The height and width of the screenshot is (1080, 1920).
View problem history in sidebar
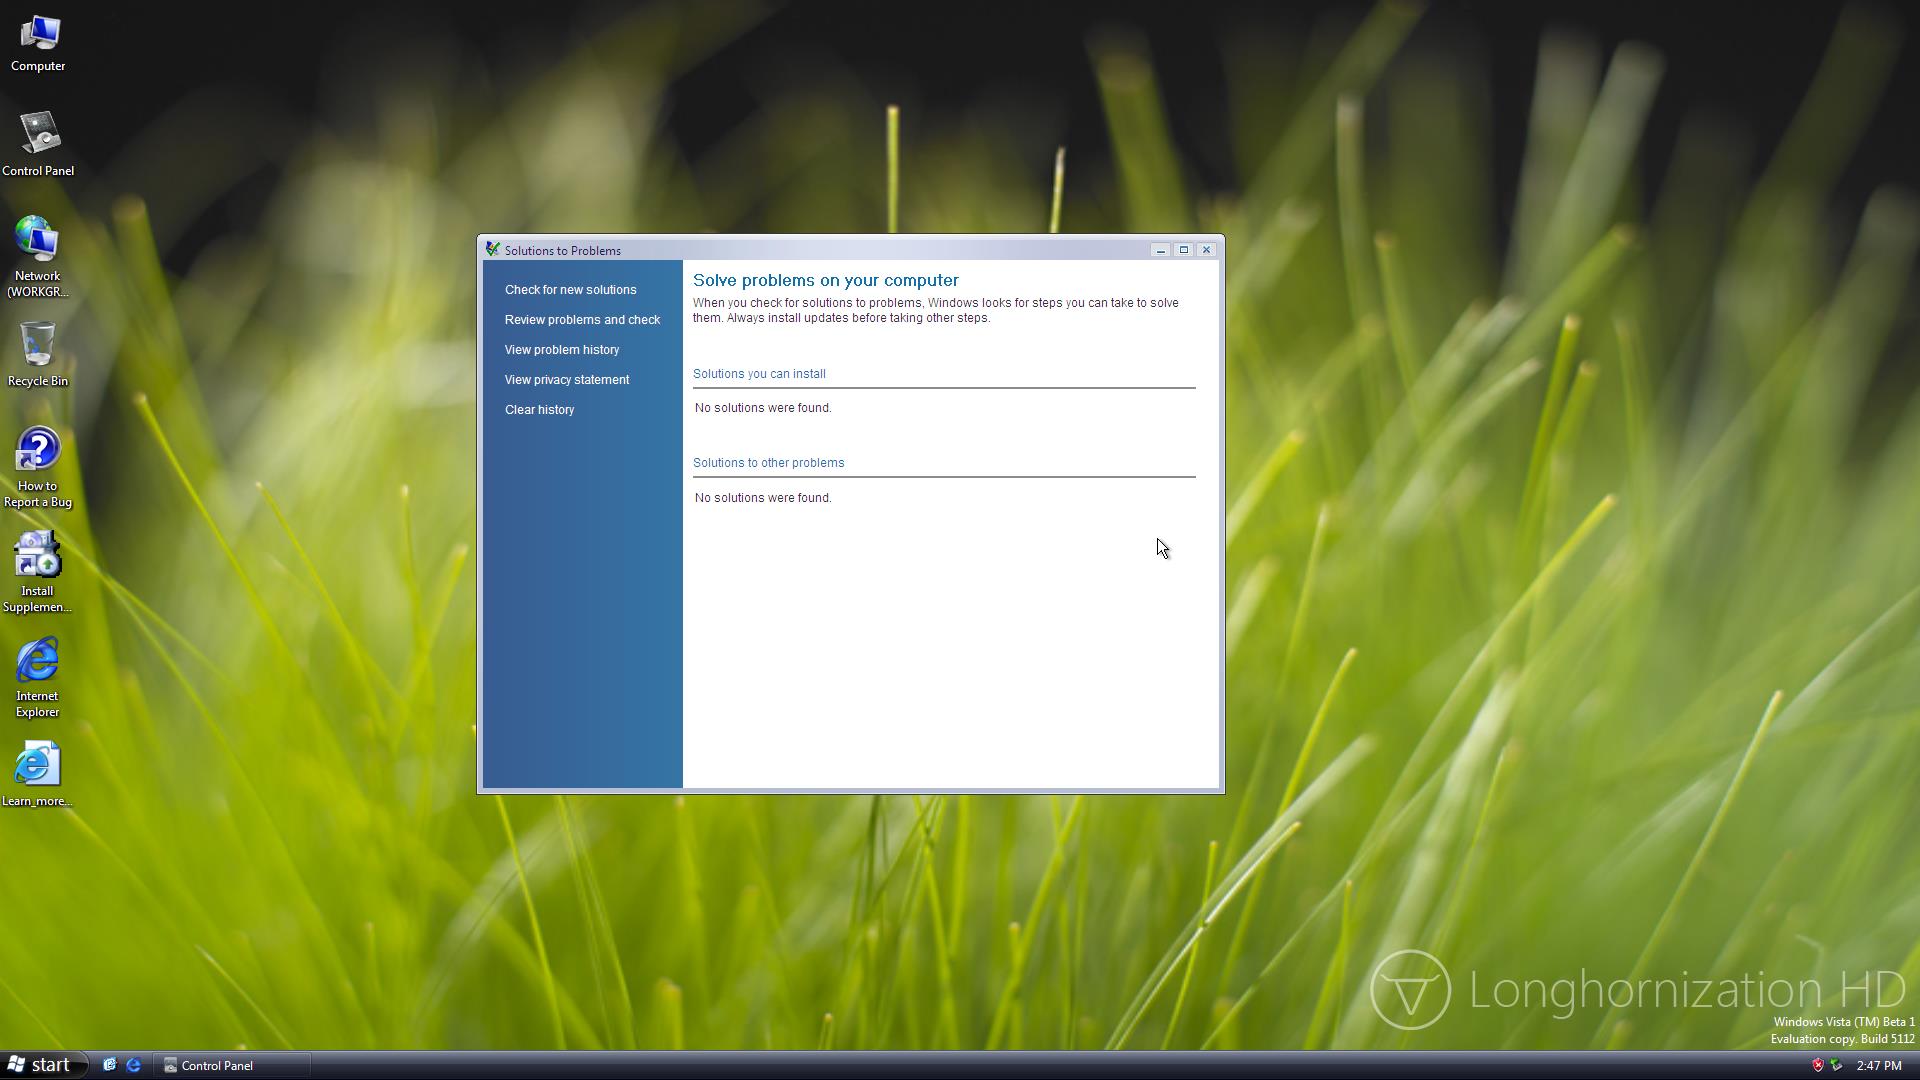coord(561,350)
